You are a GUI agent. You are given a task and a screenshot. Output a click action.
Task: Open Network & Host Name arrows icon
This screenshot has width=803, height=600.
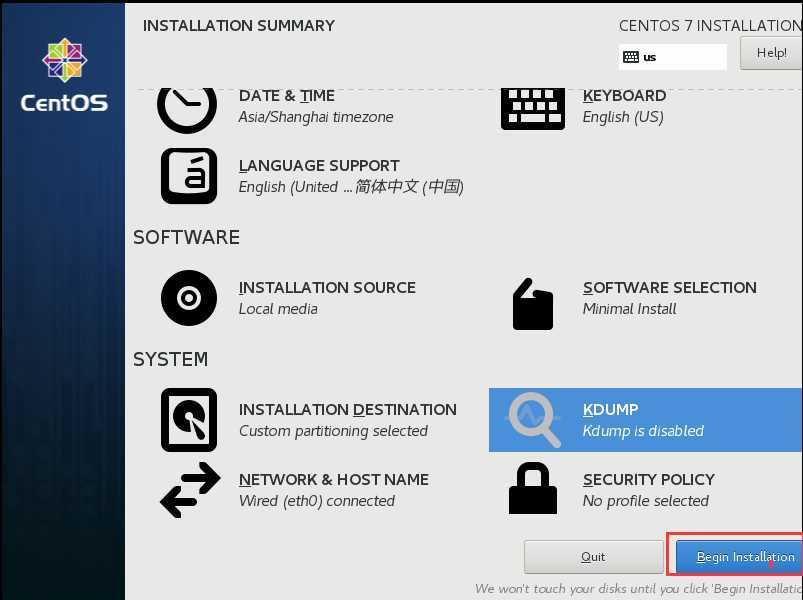190,490
